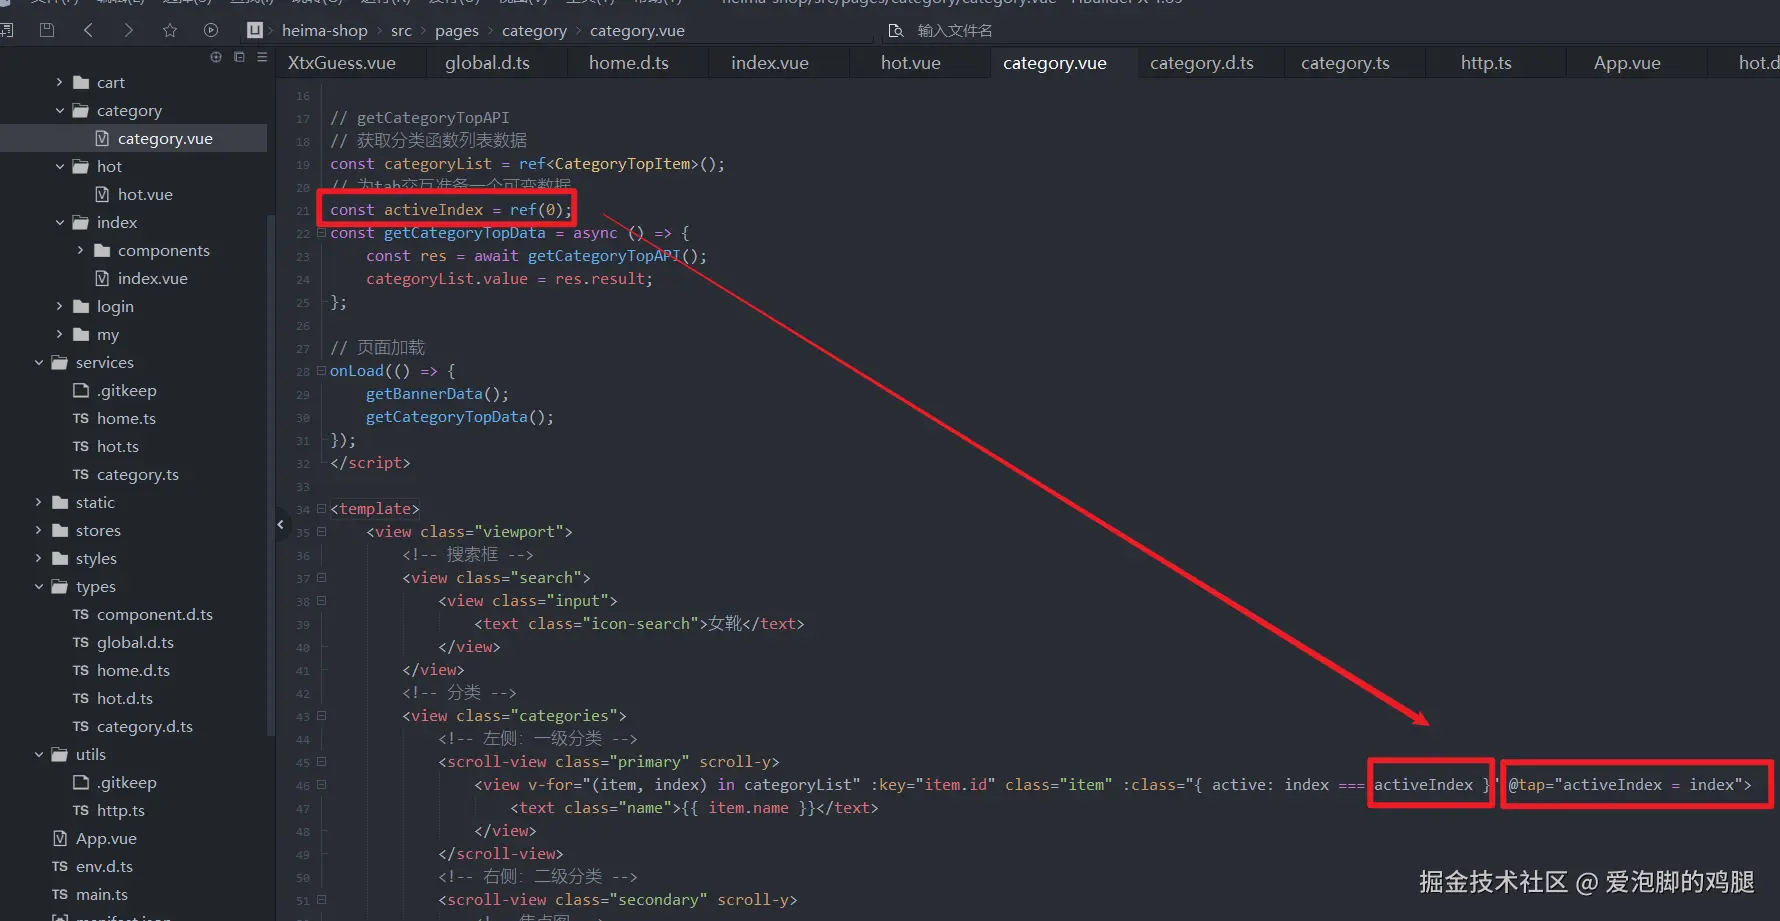
Task: Click the TS icon beside env.d.ts
Action: pos(60,866)
